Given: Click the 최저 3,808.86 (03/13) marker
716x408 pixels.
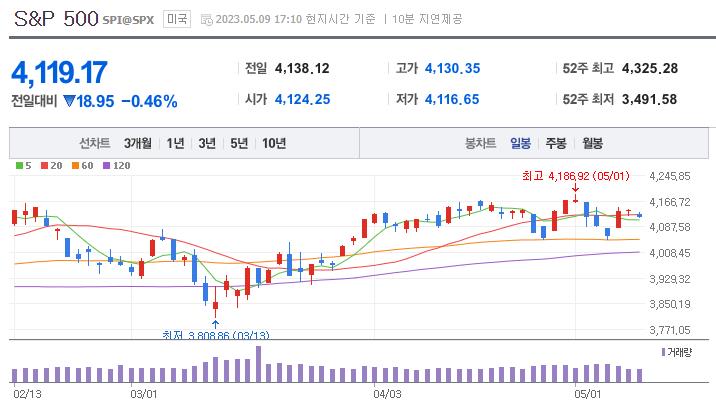Looking at the screenshot, I should [x=216, y=335].
